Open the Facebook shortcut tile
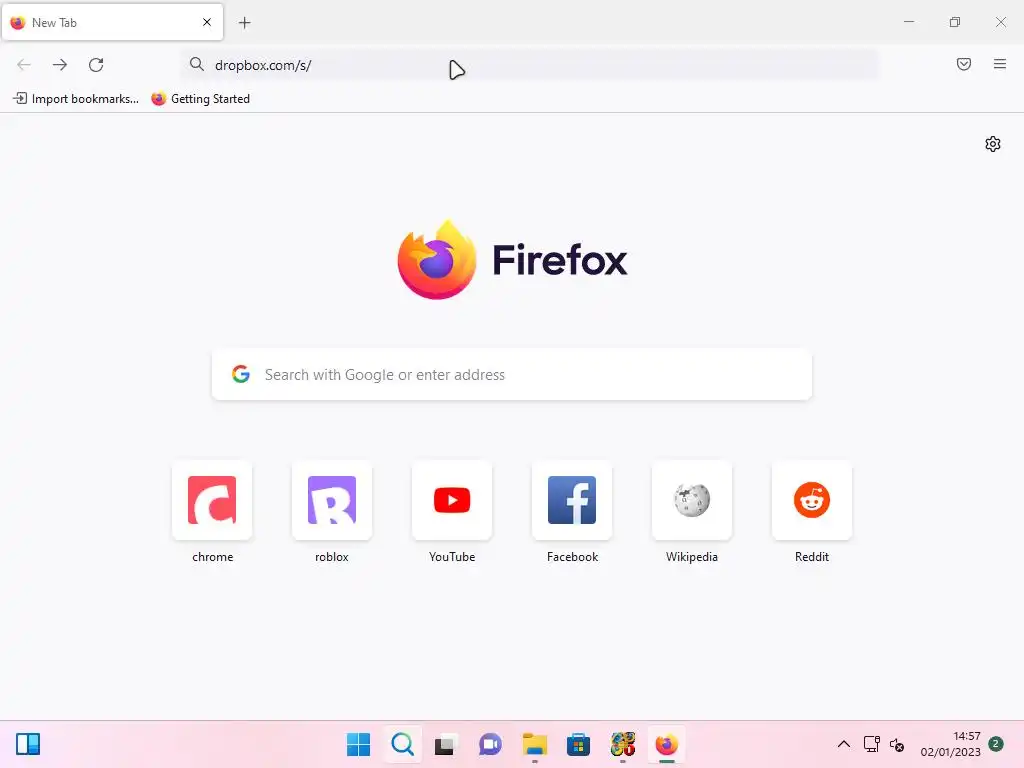This screenshot has height=768, width=1024. (x=572, y=500)
